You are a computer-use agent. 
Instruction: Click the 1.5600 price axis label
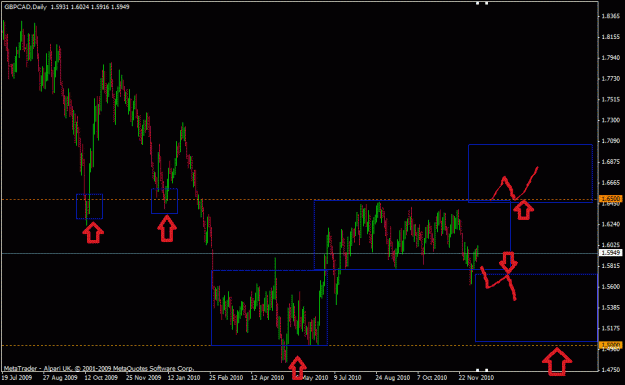coord(611,287)
